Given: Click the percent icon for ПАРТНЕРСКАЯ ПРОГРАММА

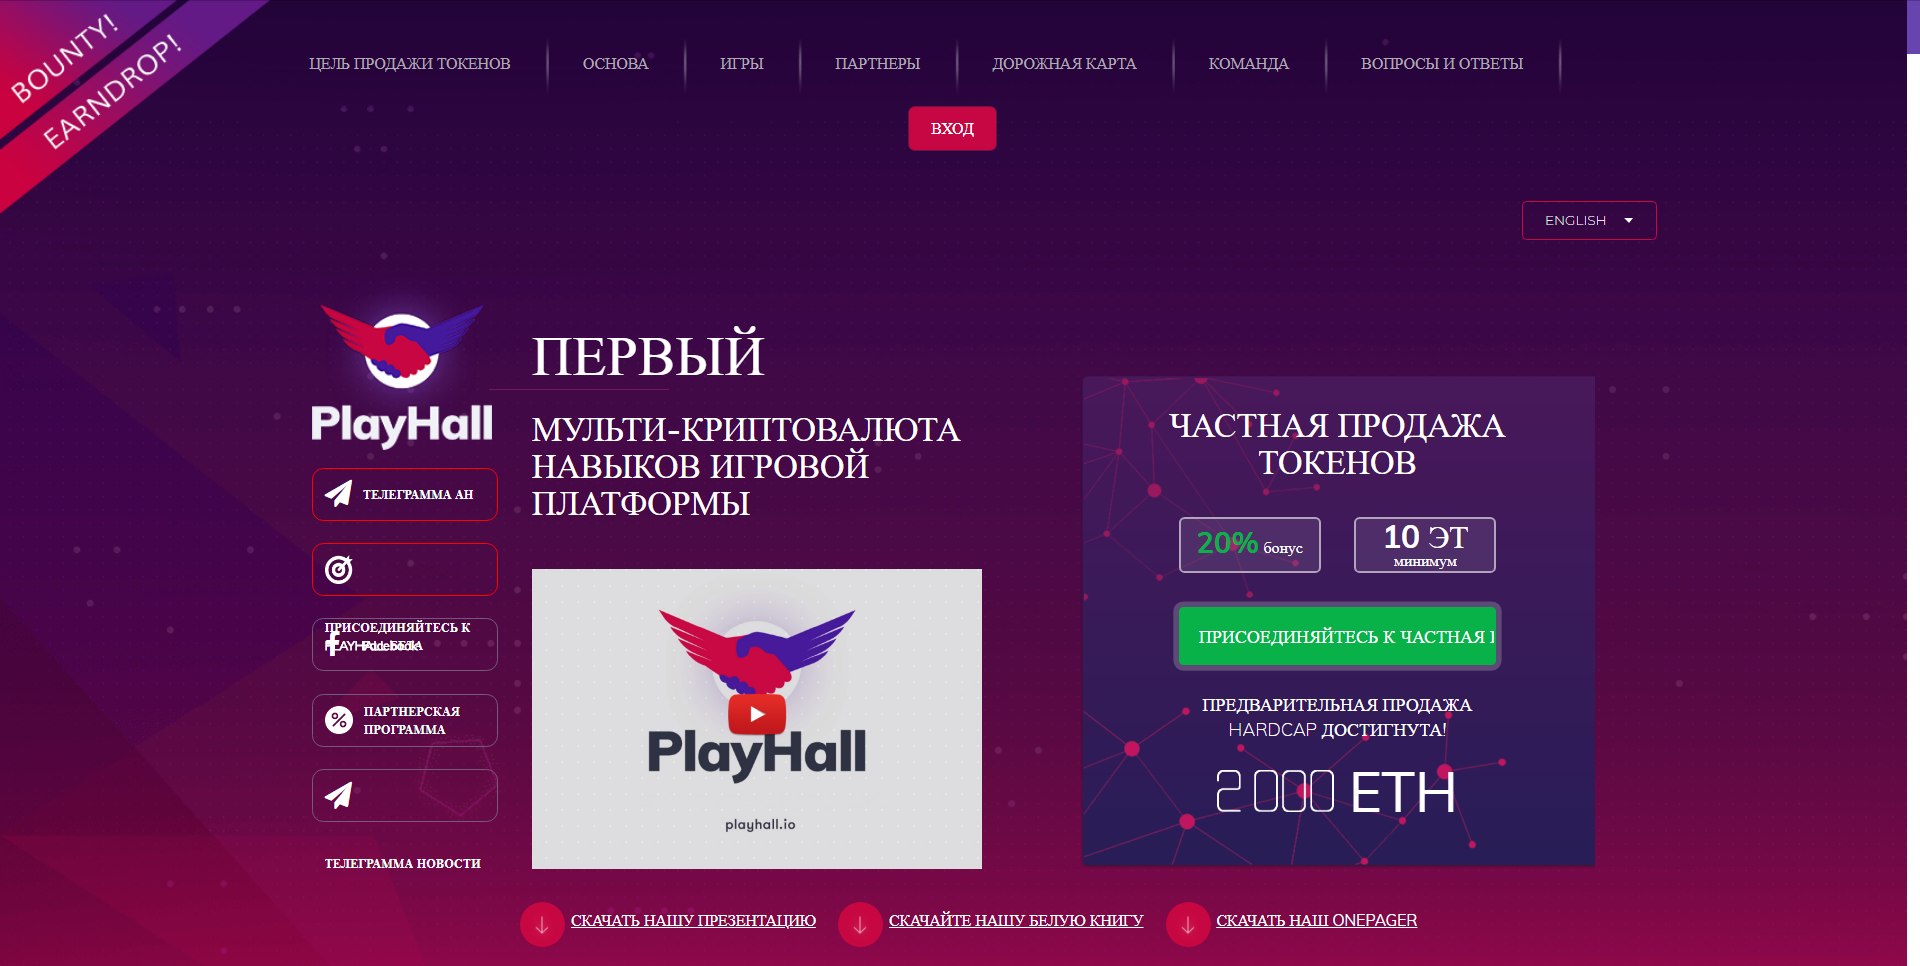Looking at the screenshot, I should (x=339, y=720).
